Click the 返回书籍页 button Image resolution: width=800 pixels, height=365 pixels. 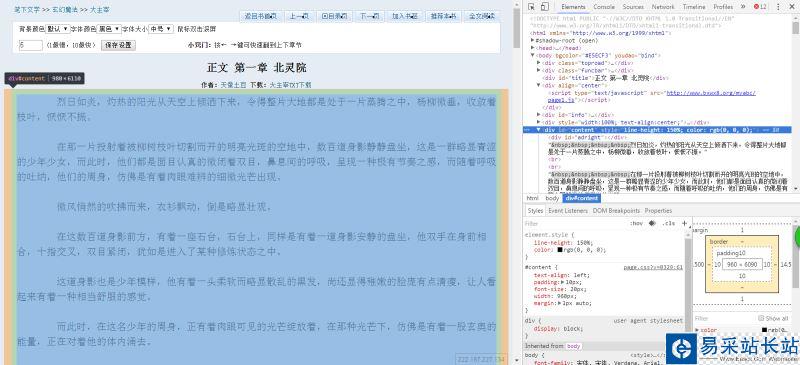click(x=261, y=16)
